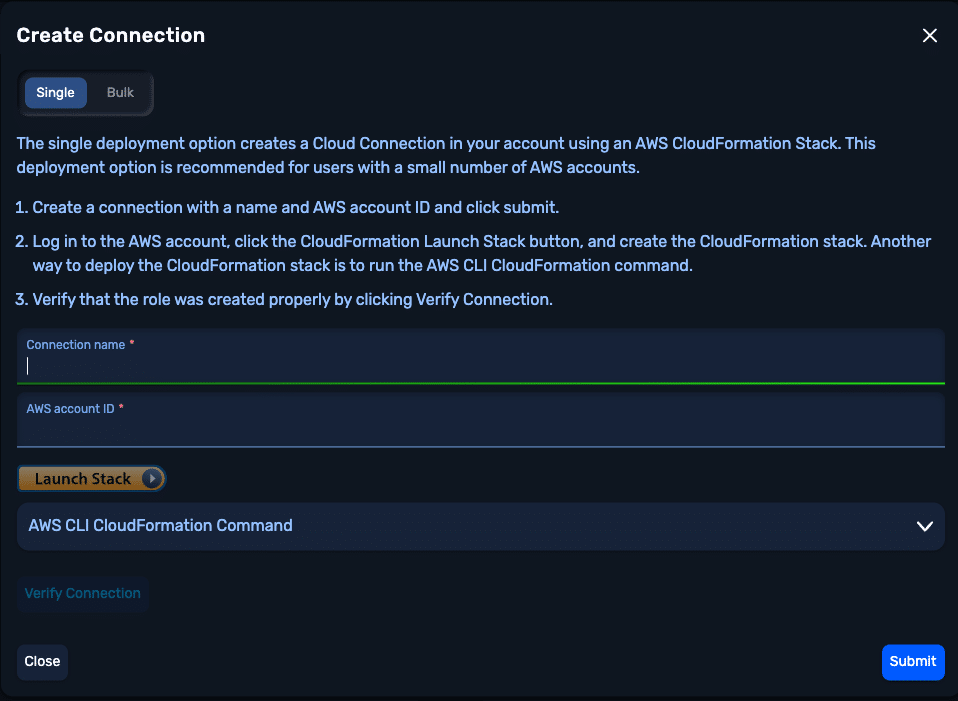Viewport: 958px width, 701px height.
Task: Click the Create Connection dialog title
Action: click(111, 35)
